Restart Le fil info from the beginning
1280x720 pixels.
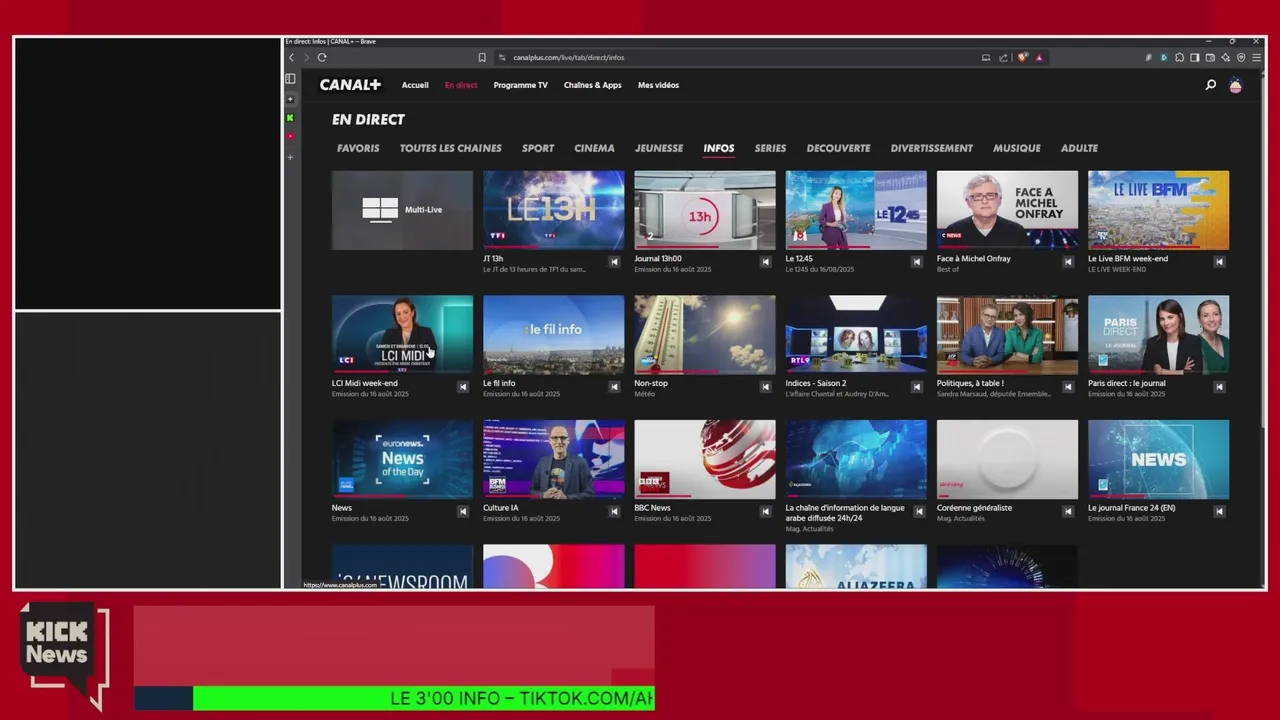point(614,387)
